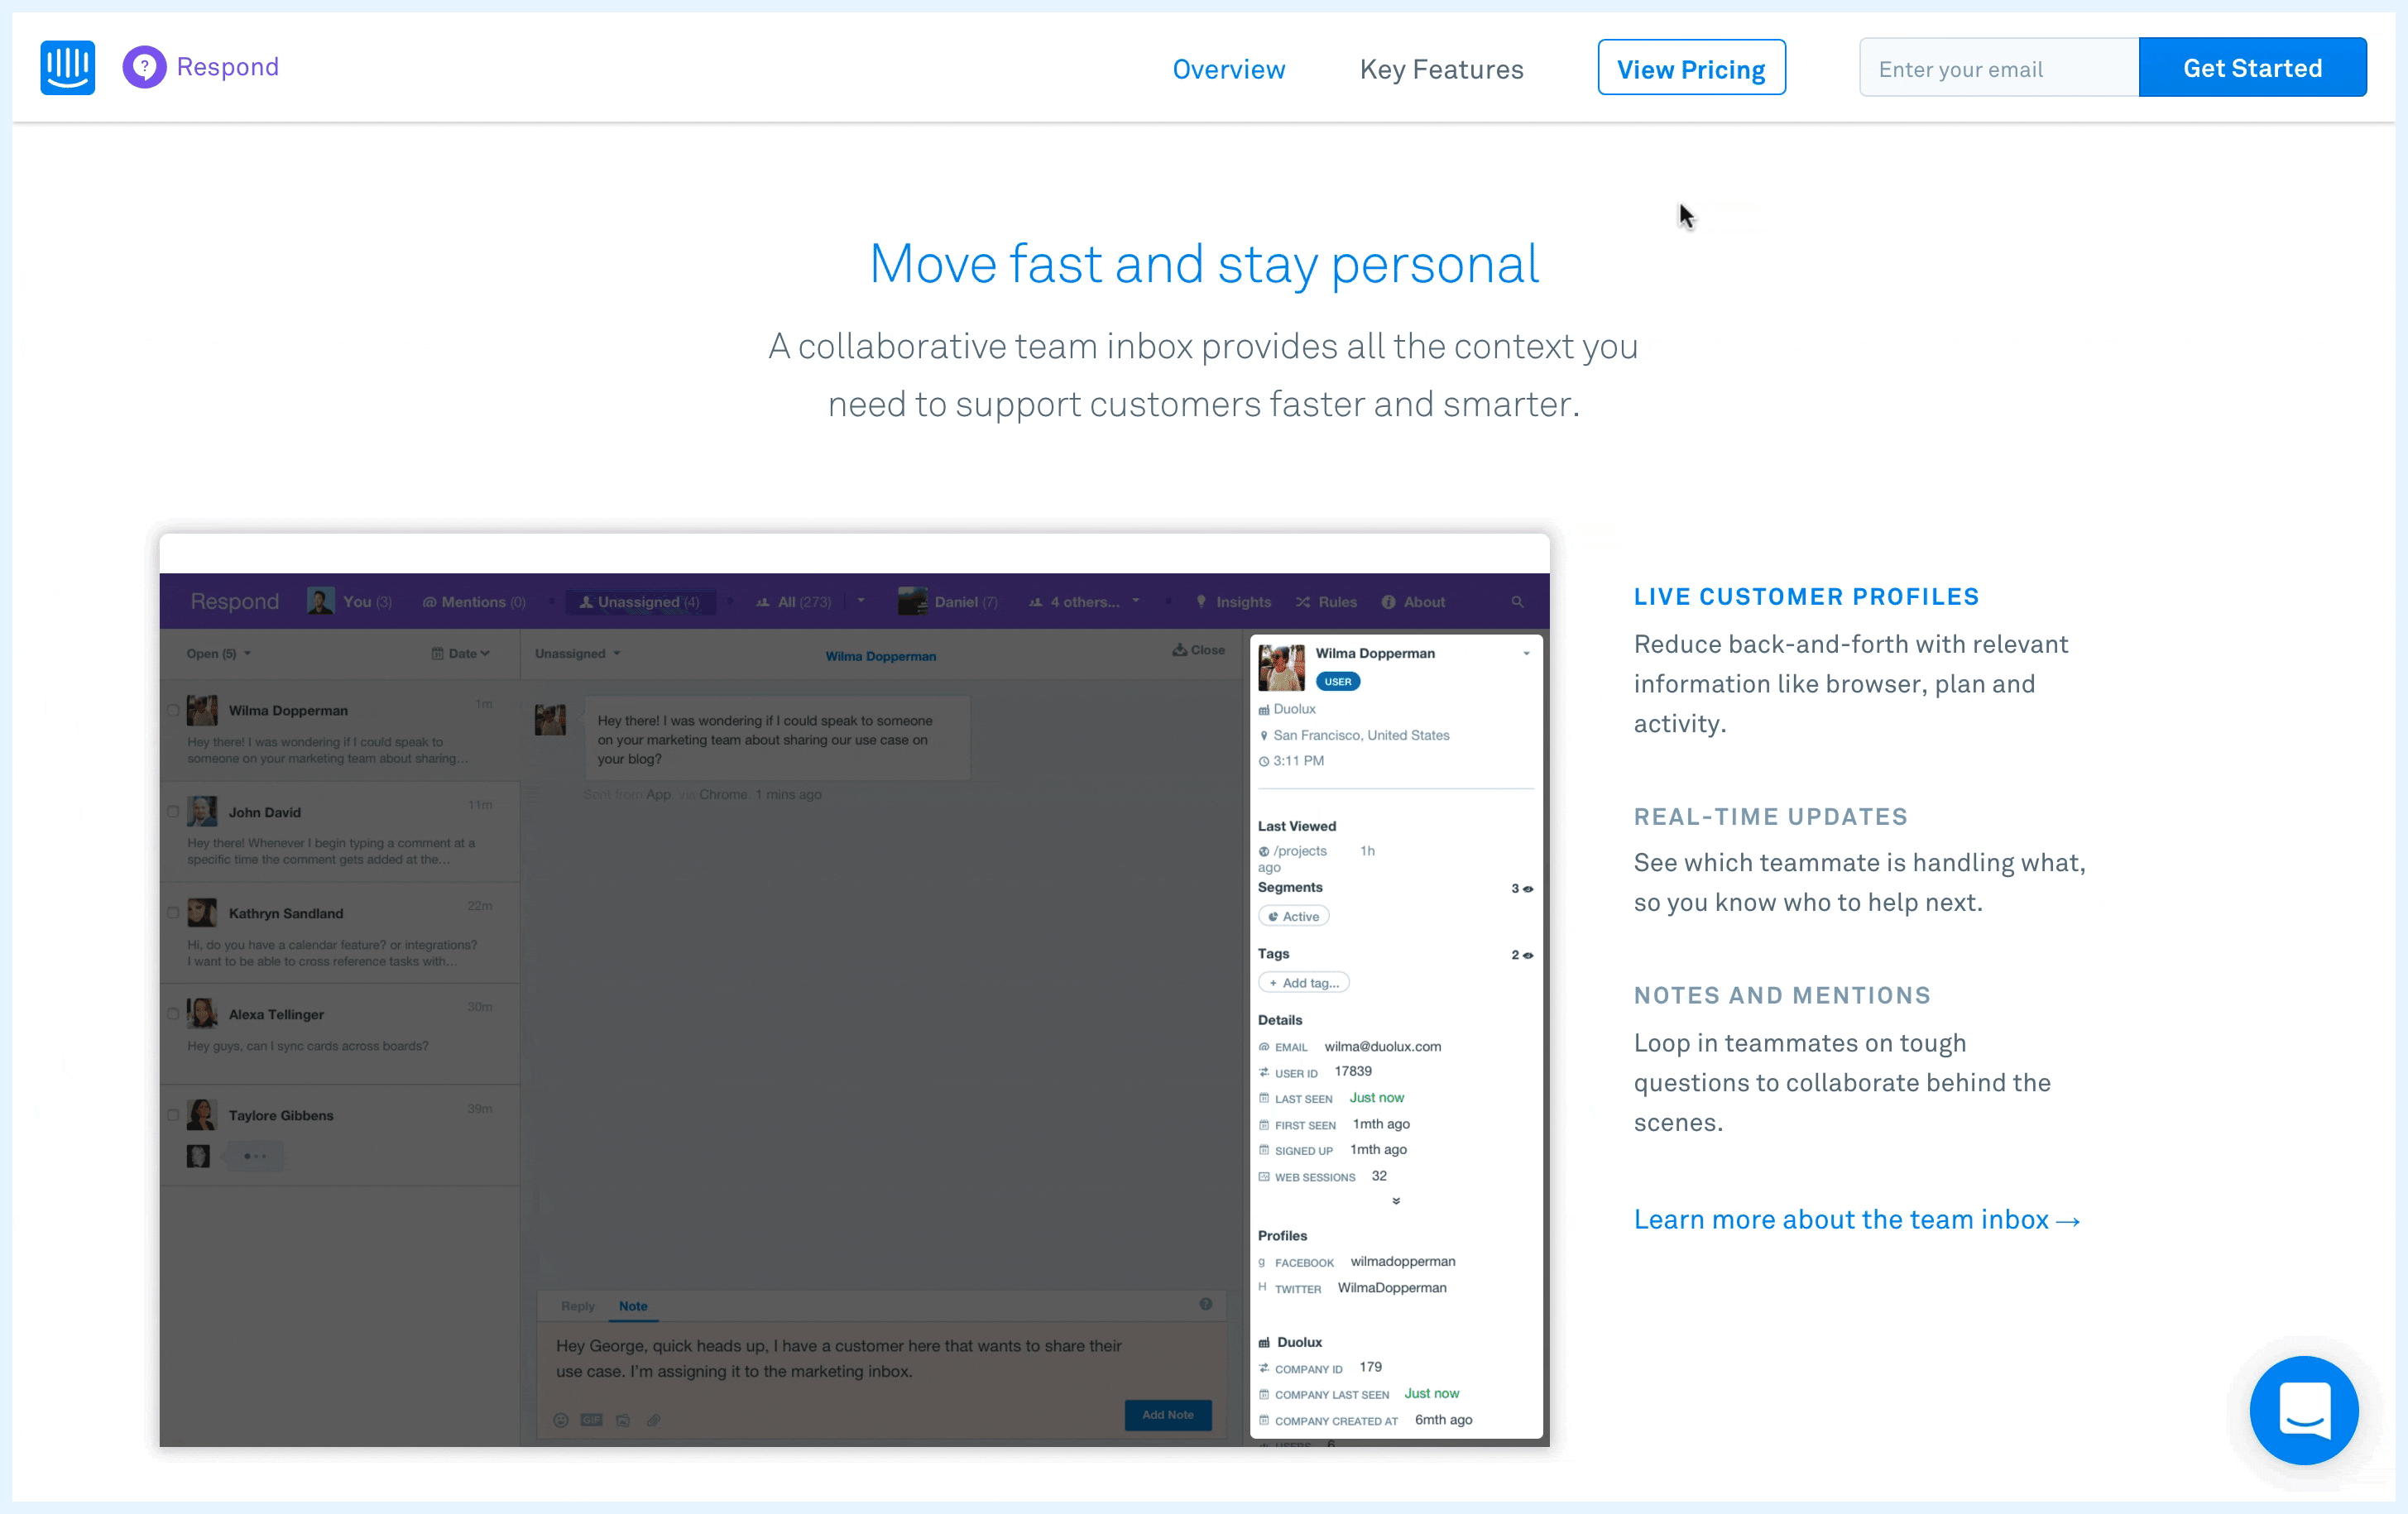
Task: Expand more details with double chevron
Action: 1395,1201
